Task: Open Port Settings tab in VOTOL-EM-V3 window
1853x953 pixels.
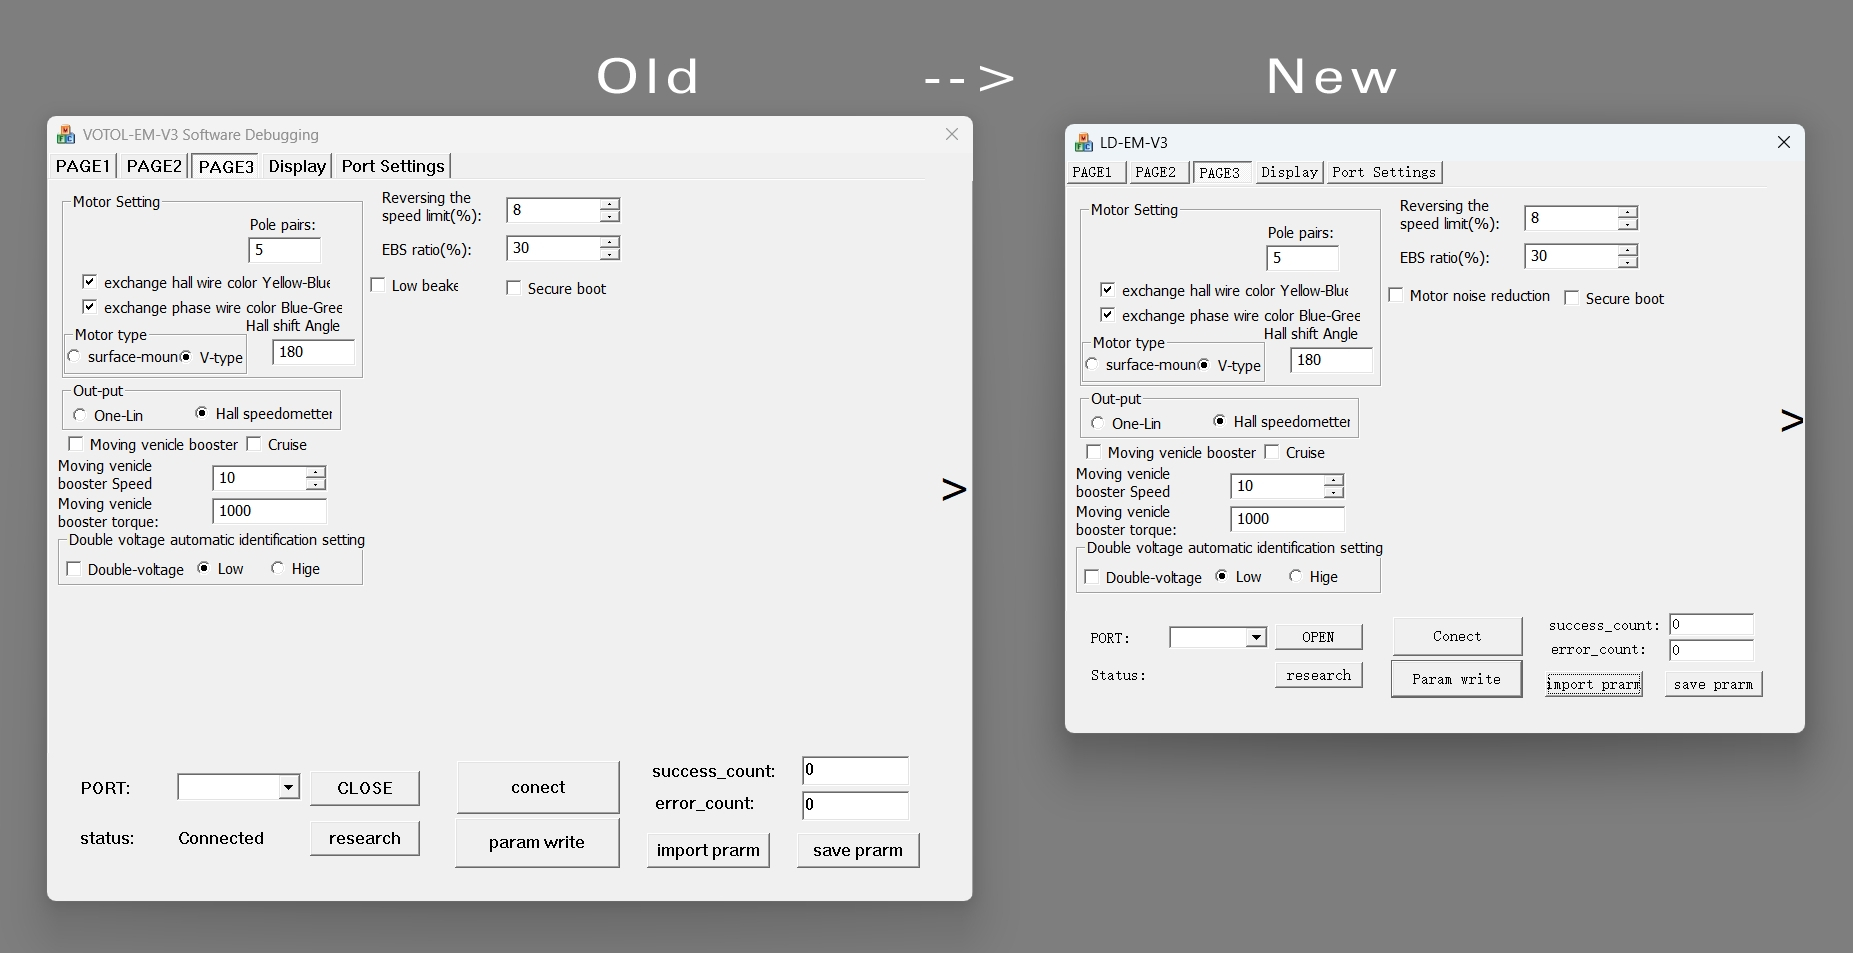Action: 393,166
